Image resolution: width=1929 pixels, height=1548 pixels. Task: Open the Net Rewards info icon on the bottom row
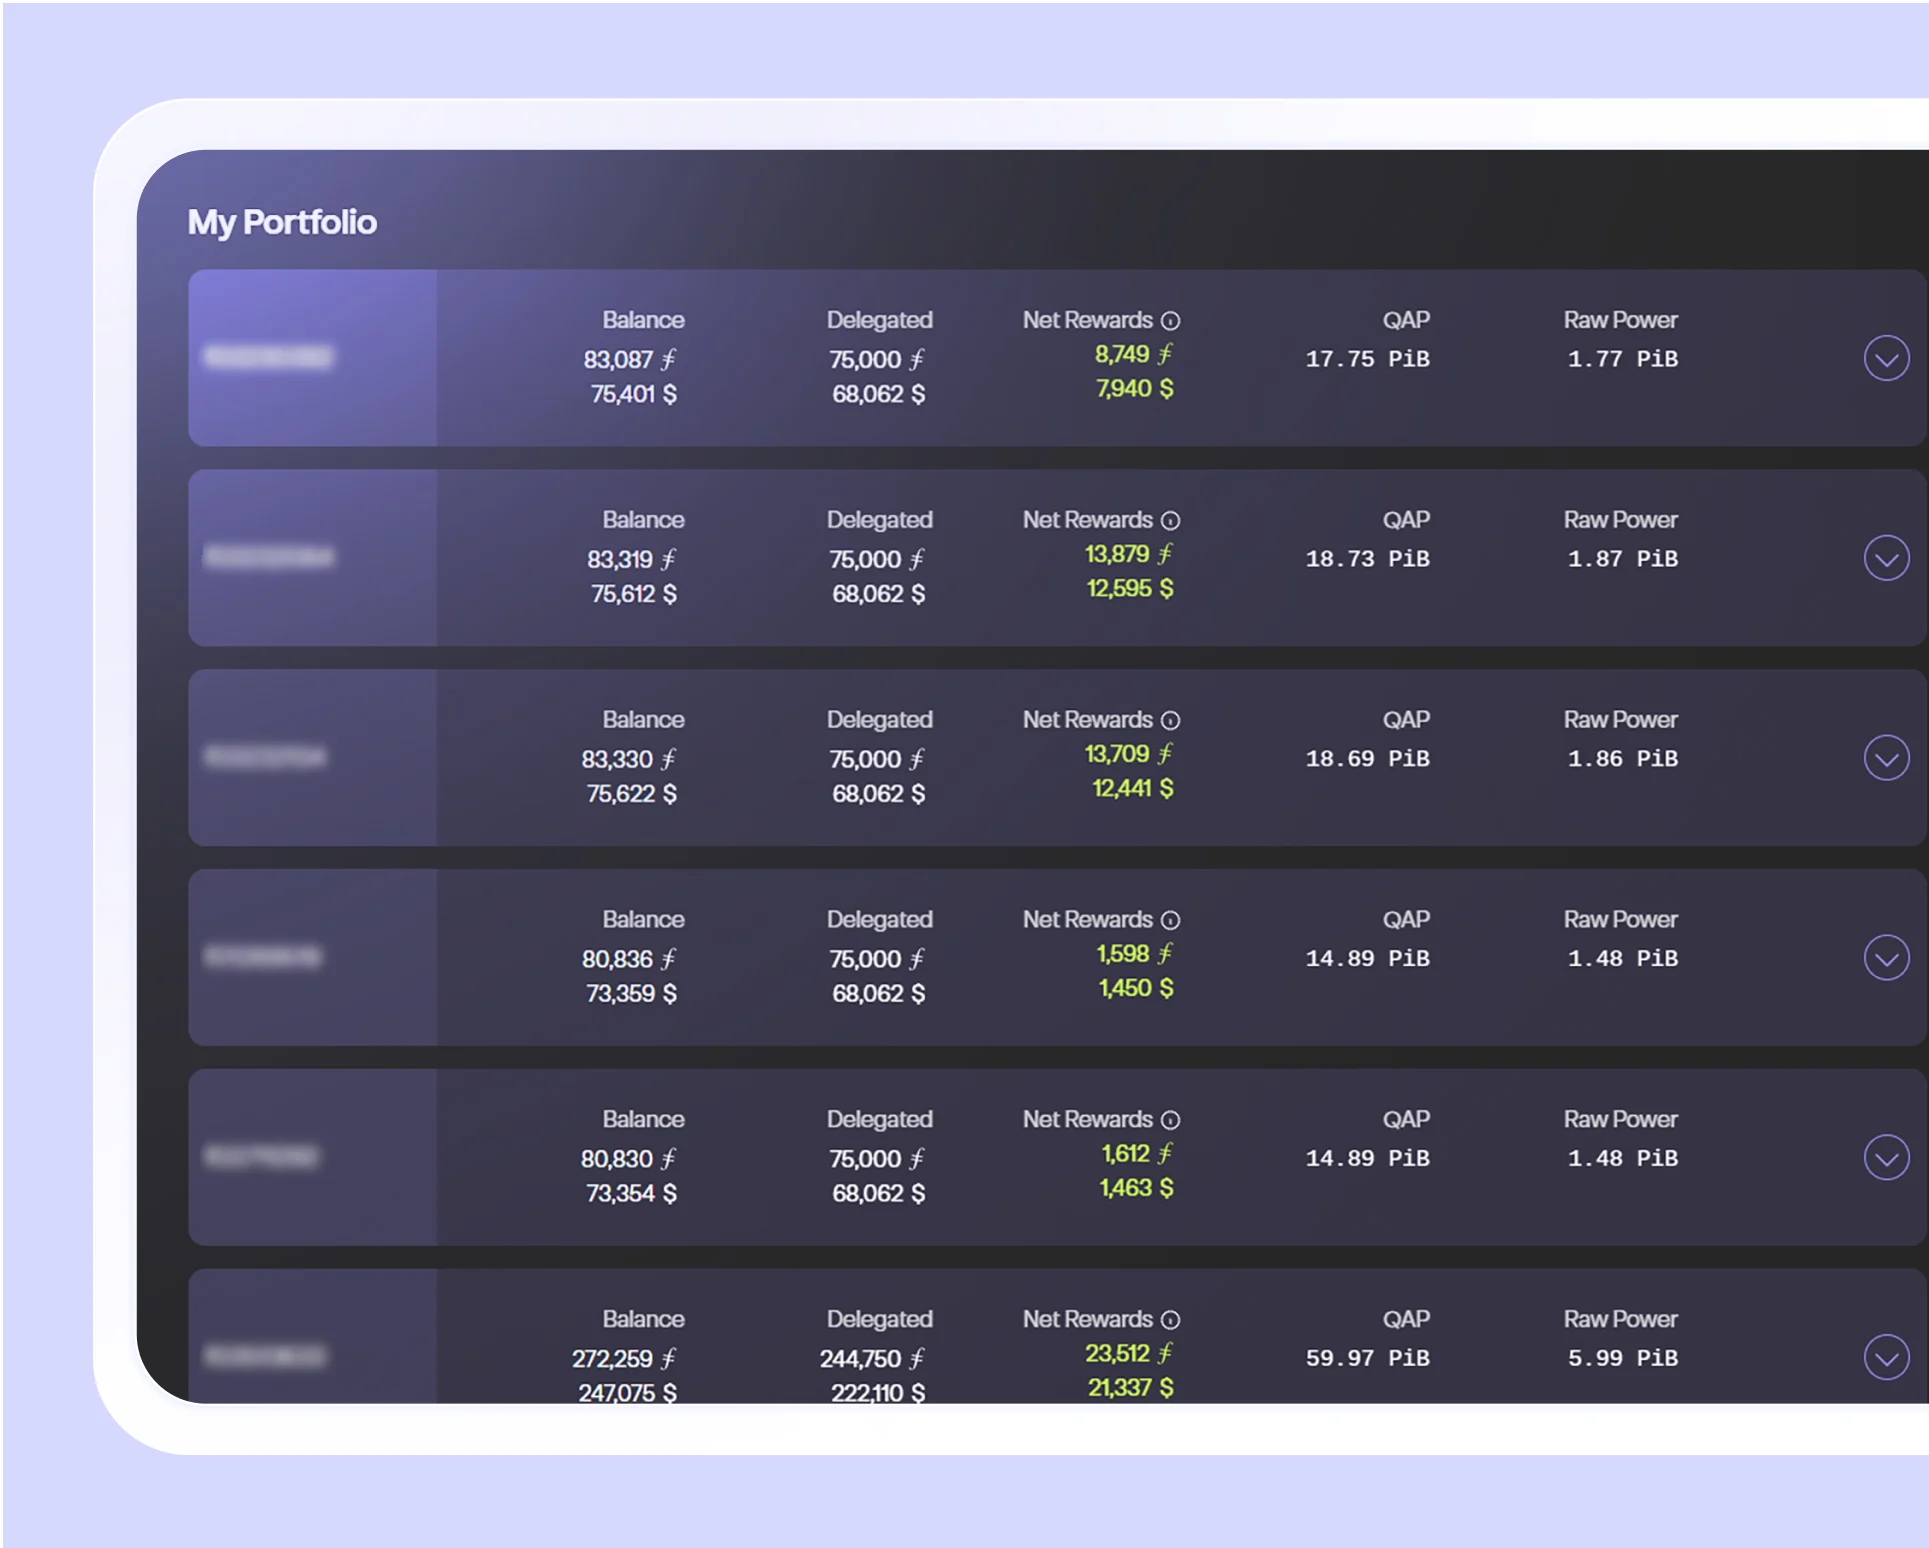coord(1170,1320)
